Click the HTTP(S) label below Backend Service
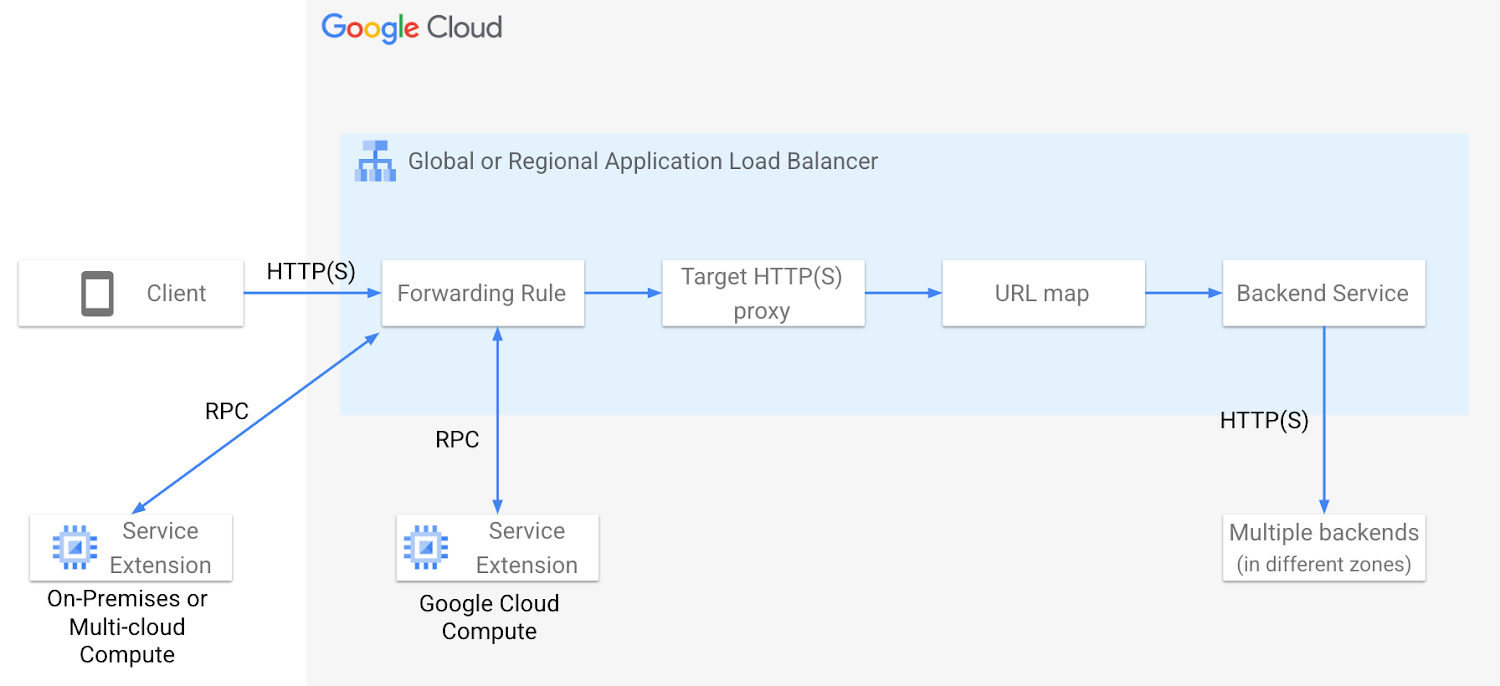Image resolution: width=1500 pixels, height=686 pixels. click(1264, 421)
